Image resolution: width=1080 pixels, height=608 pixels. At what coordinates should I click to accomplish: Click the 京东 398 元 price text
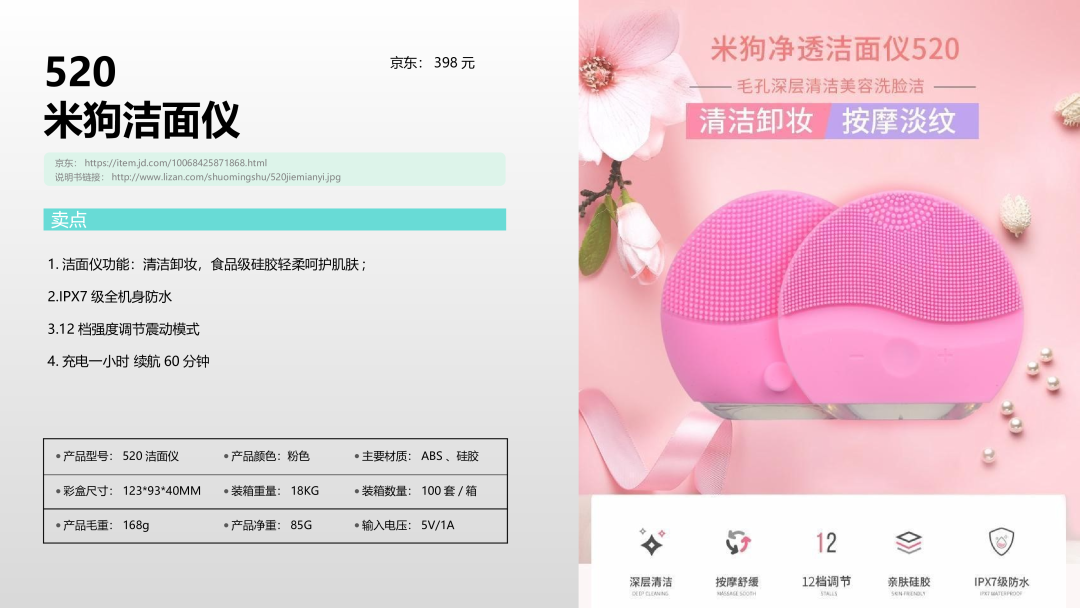tap(433, 63)
